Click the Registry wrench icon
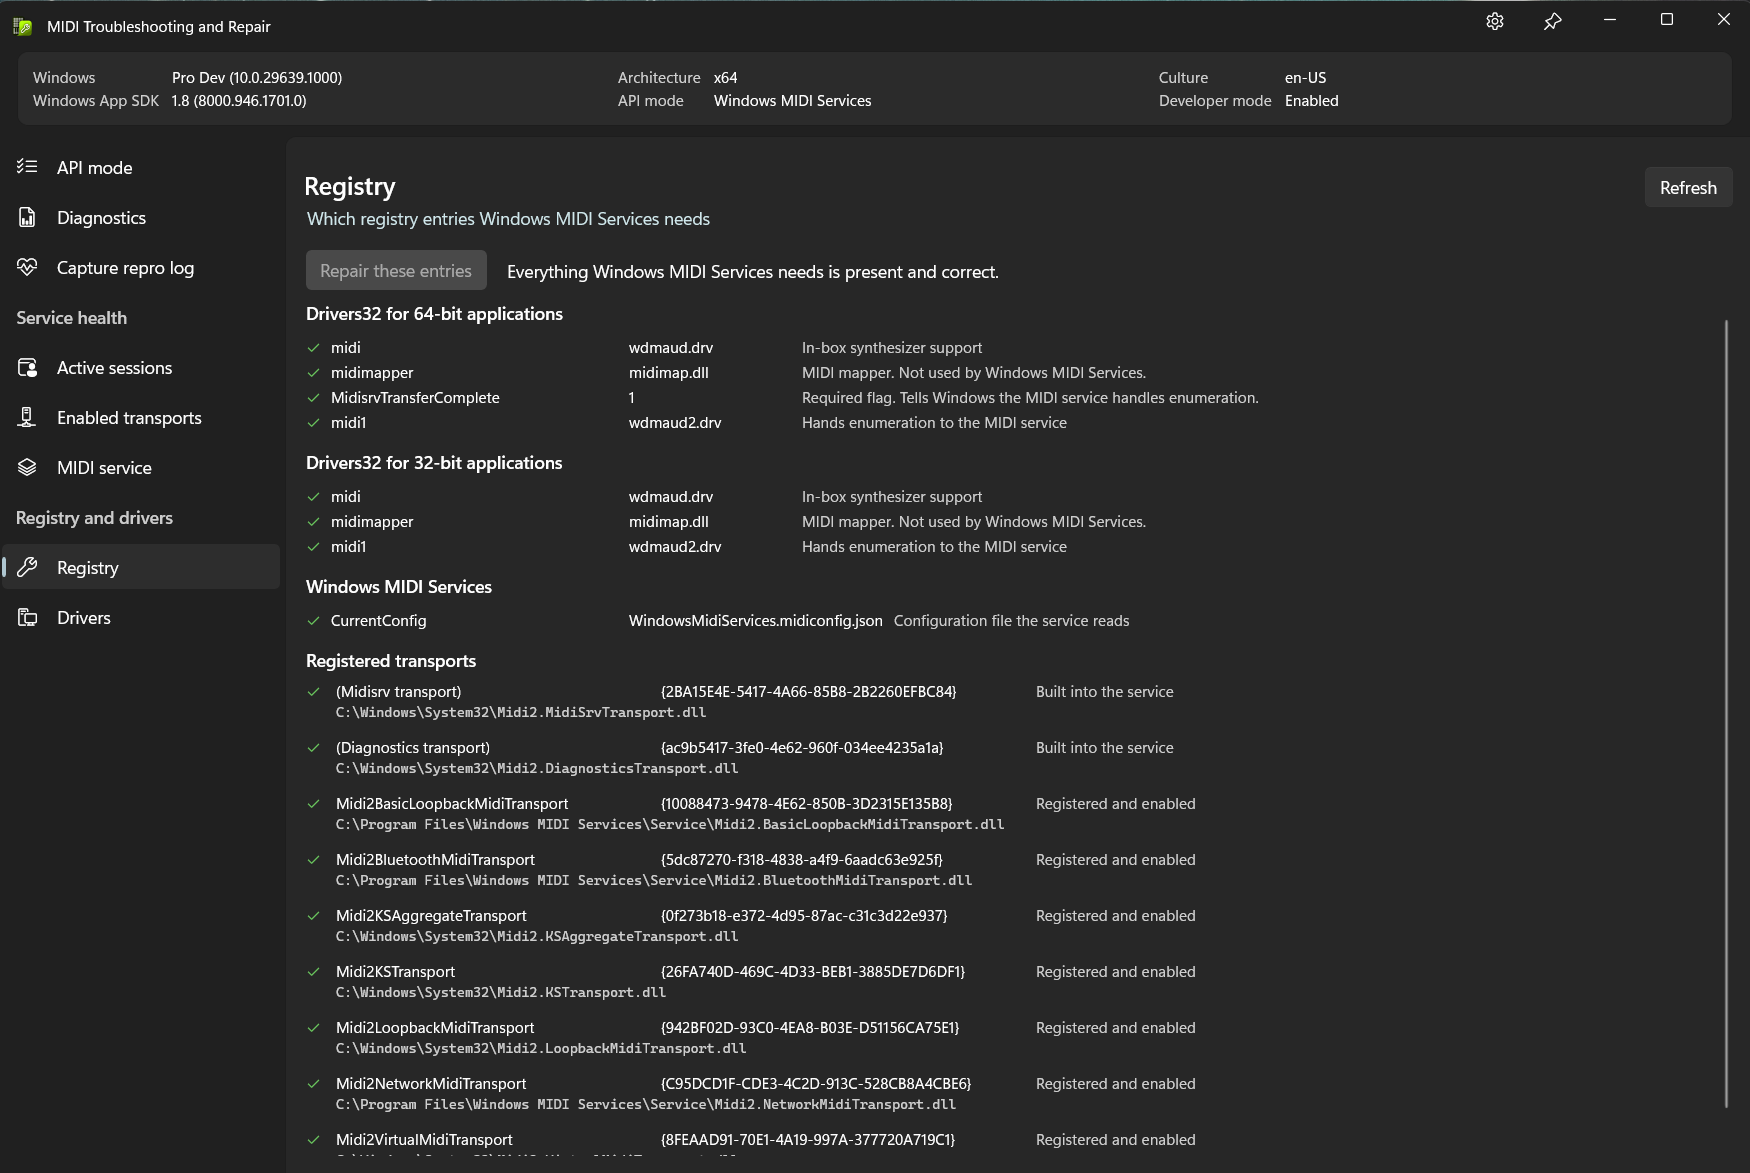This screenshot has width=1750, height=1173. click(x=27, y=567)
